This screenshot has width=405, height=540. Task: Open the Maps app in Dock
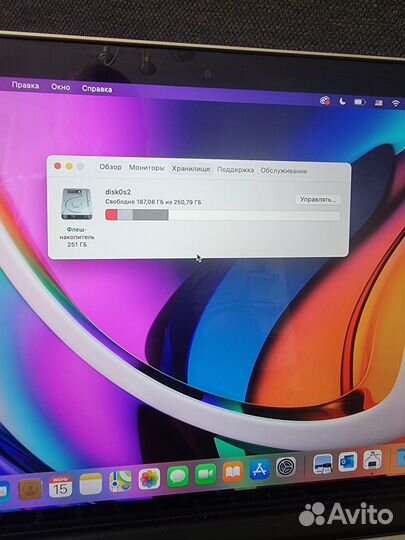coord(120,481)
